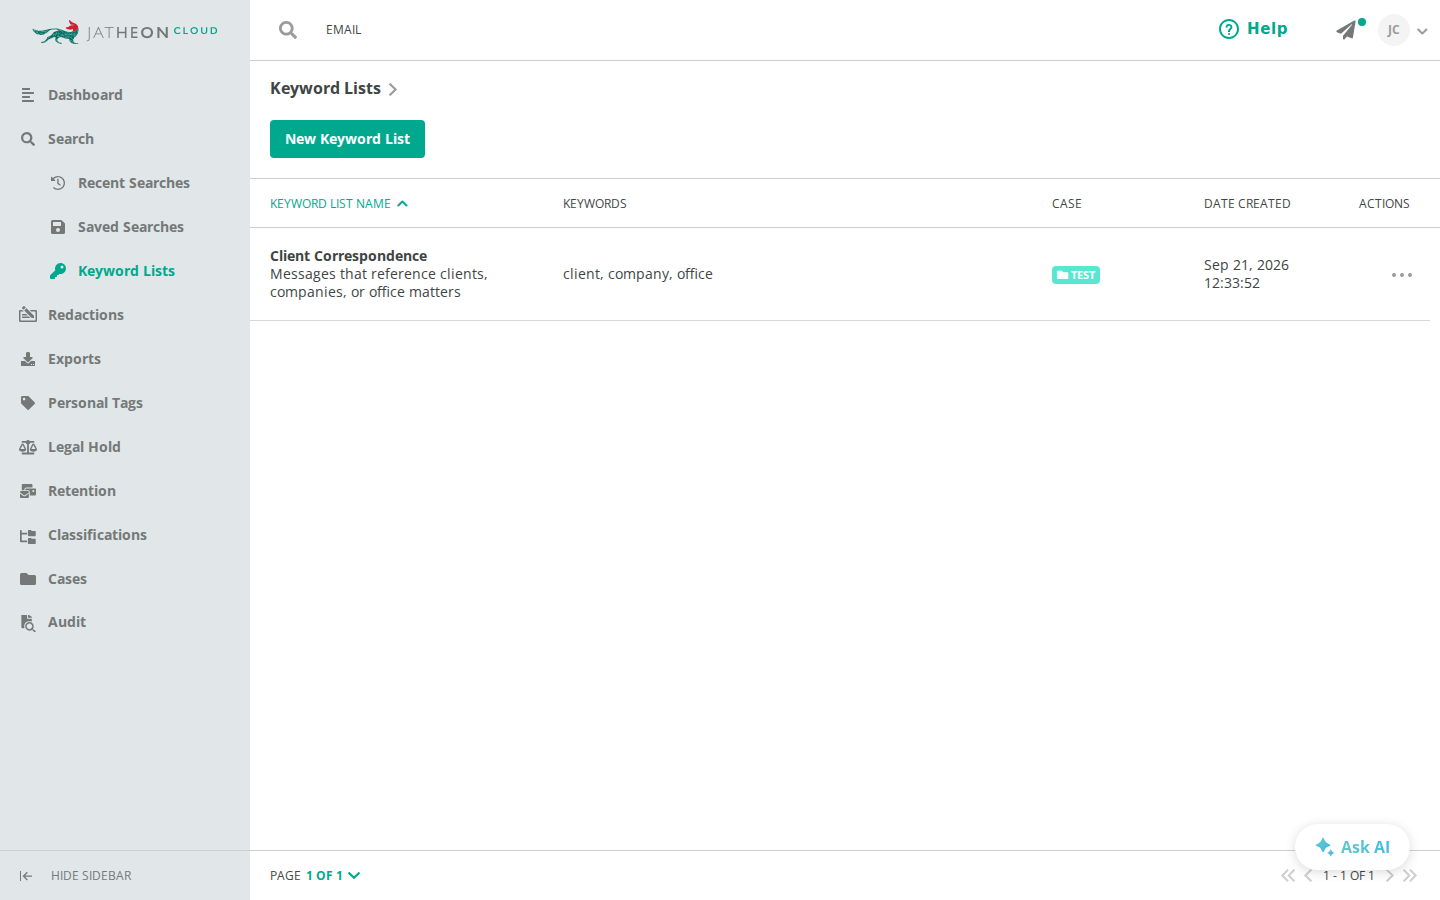
Task: Select Keyword Lists sidebar item
Action: point(125,271)
